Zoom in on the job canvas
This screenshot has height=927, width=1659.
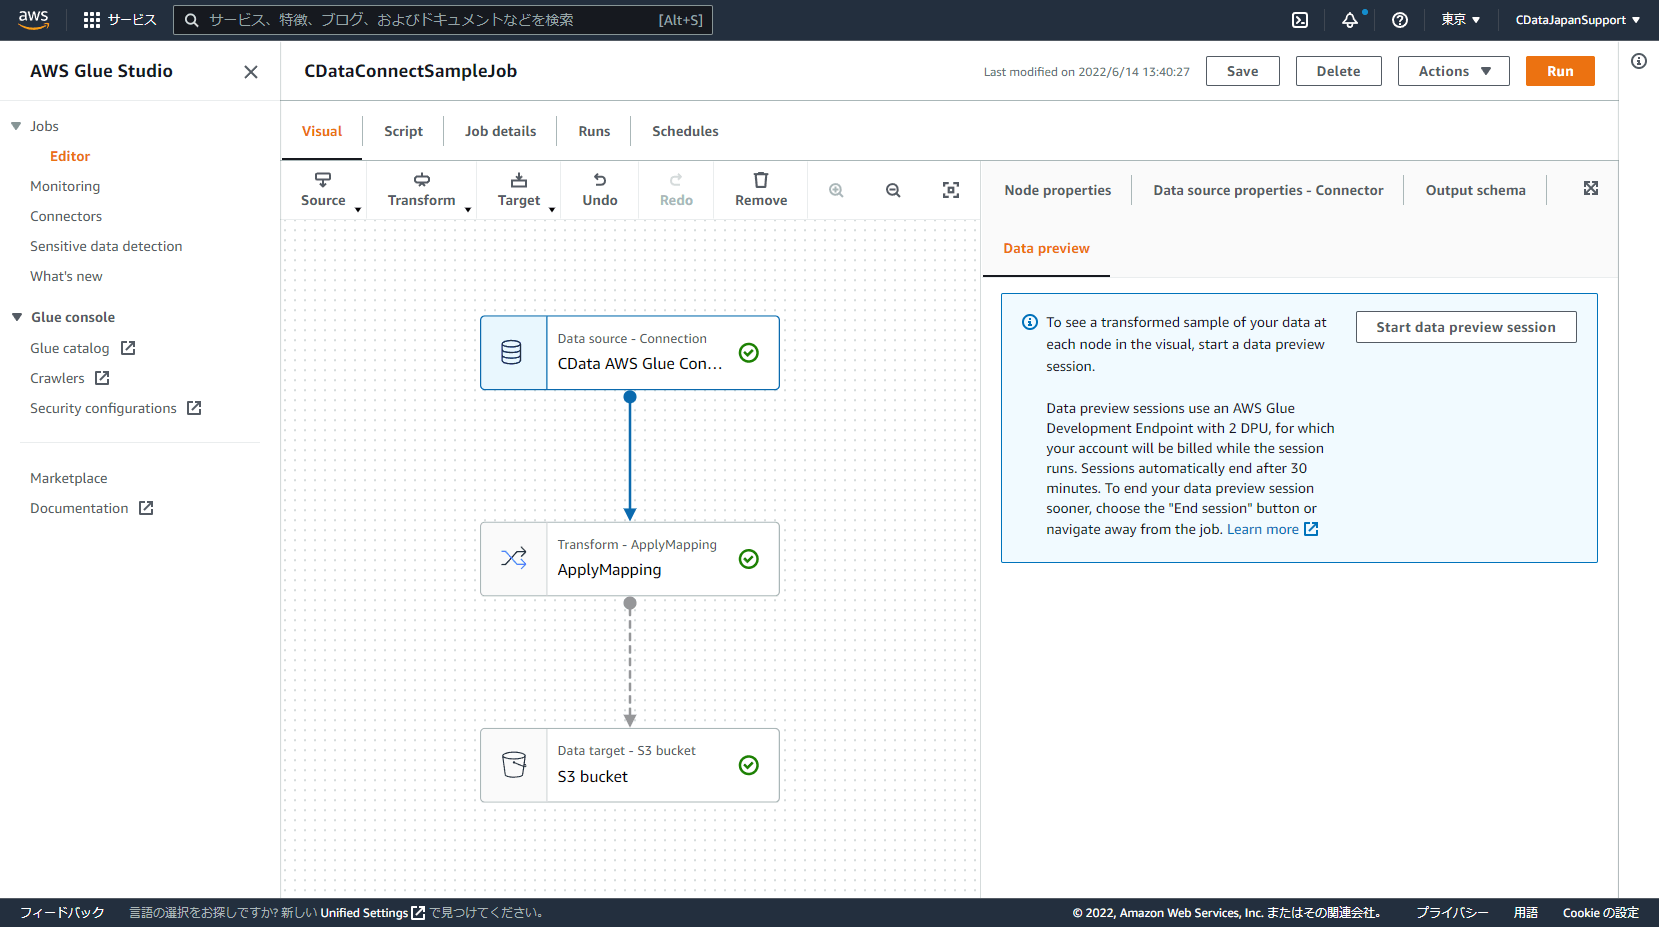click(x=836, y=190)
